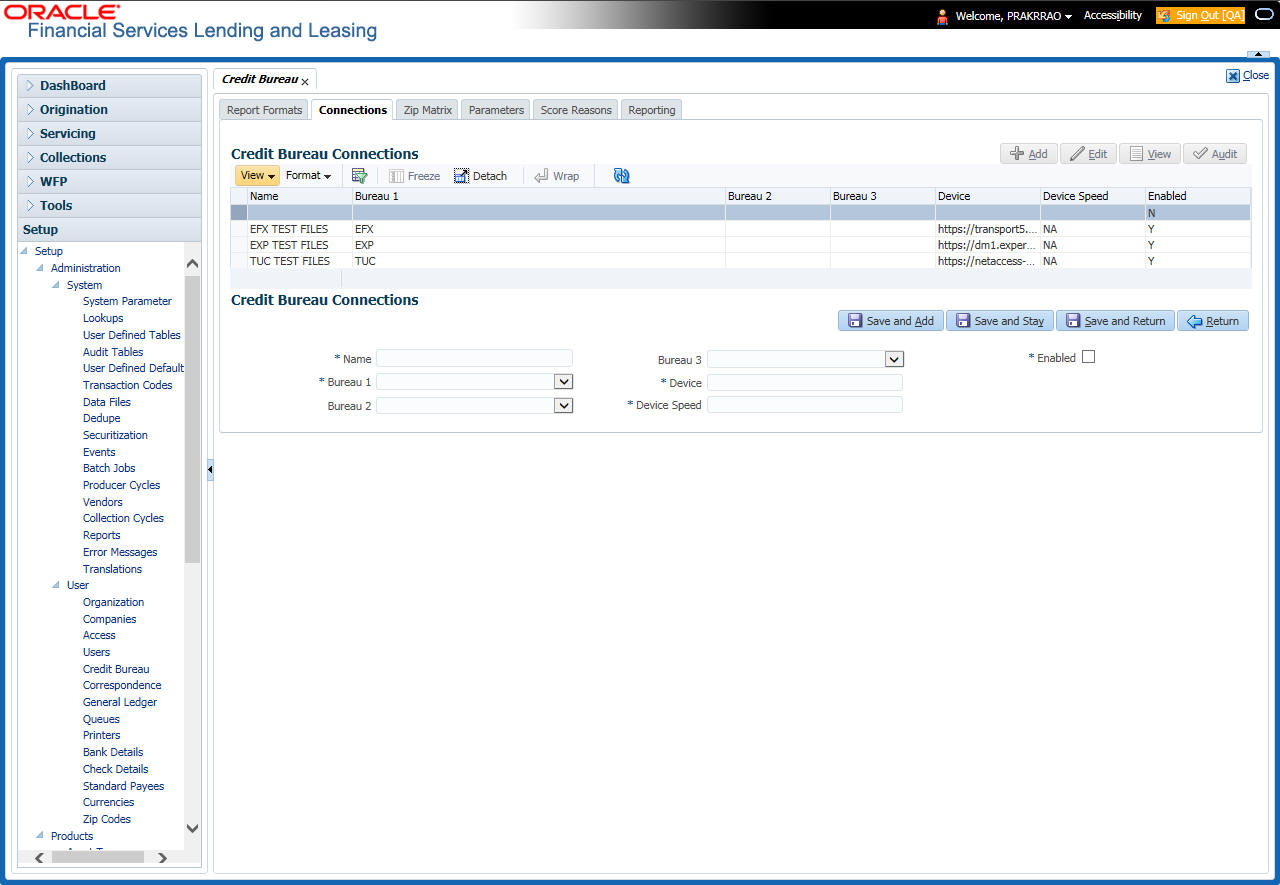Click the View button beside Edit

coord(1150,154)
